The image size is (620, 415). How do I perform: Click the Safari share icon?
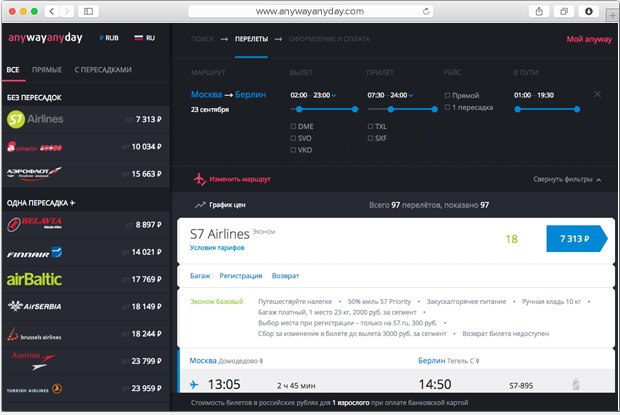pyautogui.click(x=539, y=11)
